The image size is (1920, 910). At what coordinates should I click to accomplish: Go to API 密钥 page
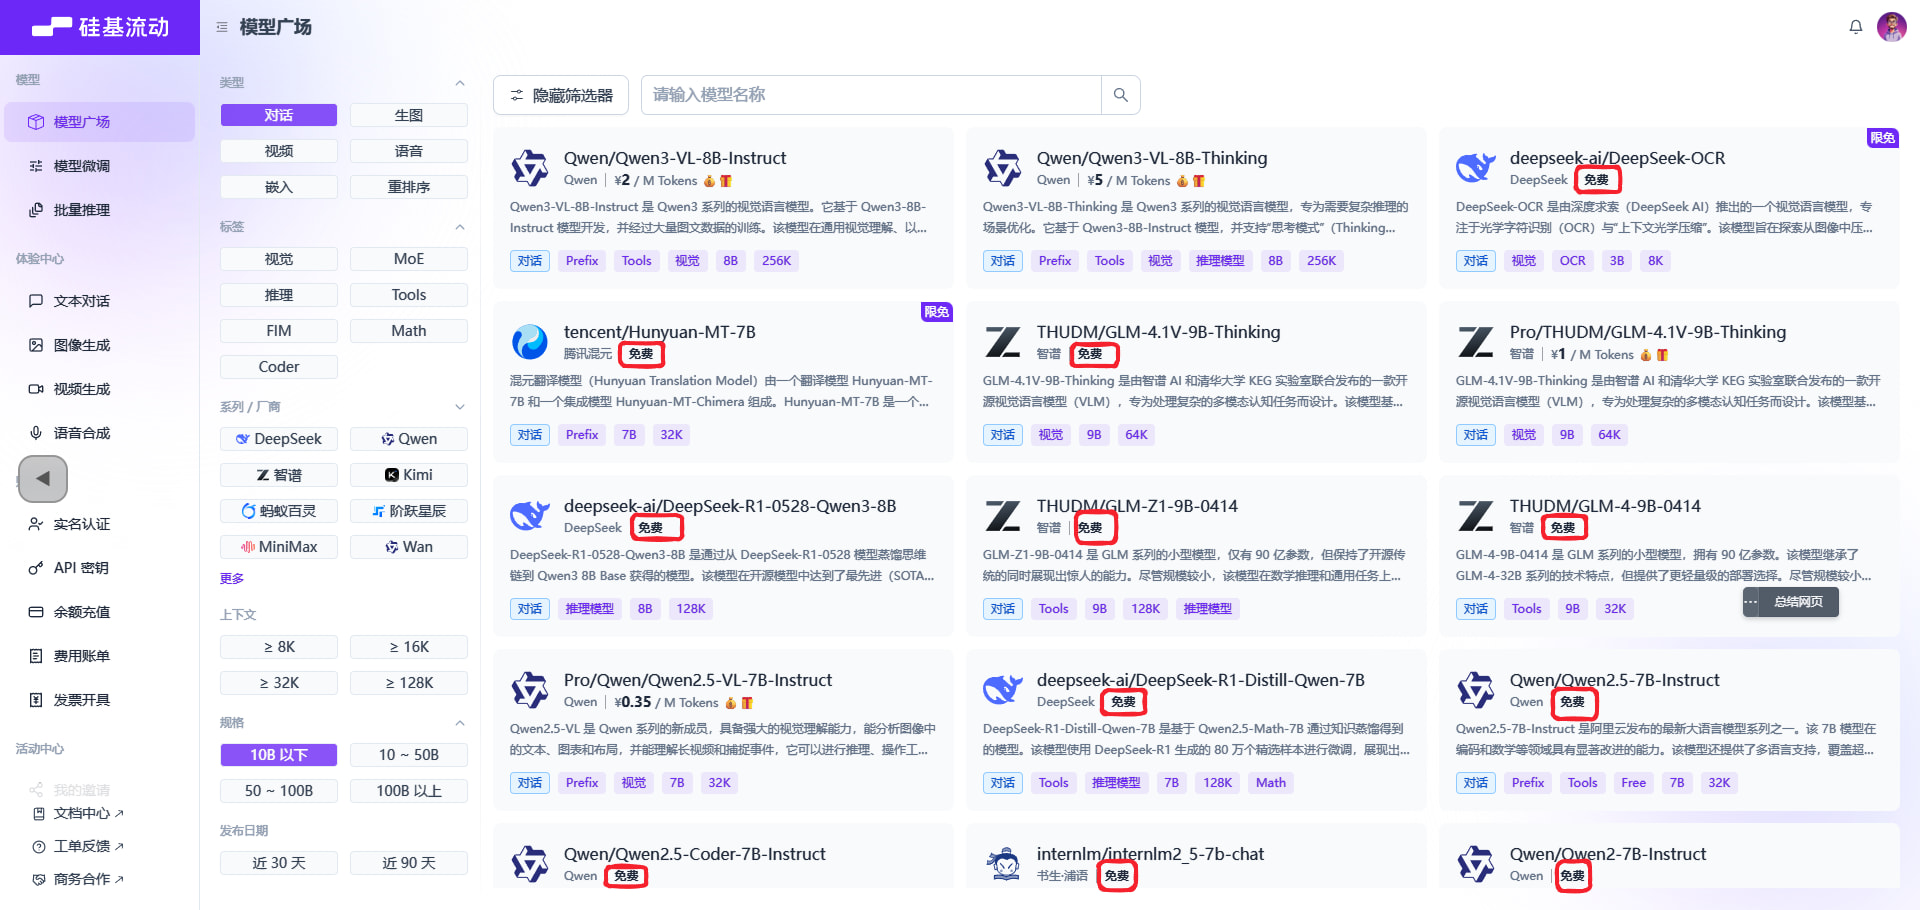(x=81, y=568)
